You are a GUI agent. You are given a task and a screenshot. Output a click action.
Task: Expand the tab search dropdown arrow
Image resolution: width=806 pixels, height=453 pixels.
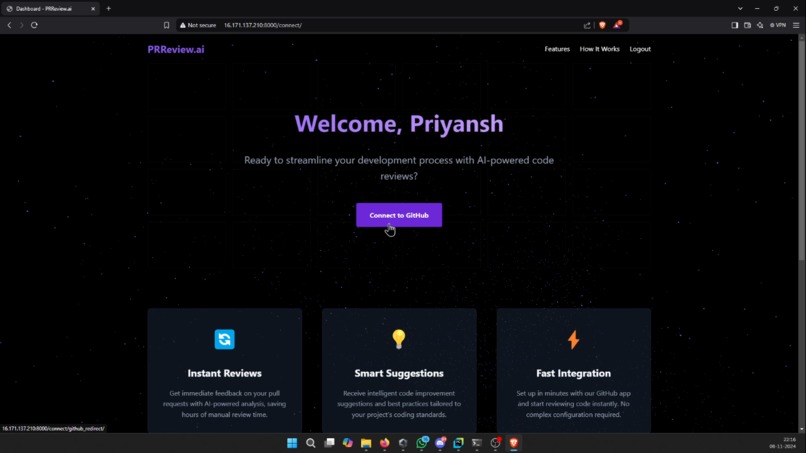(x=740, y=8)
